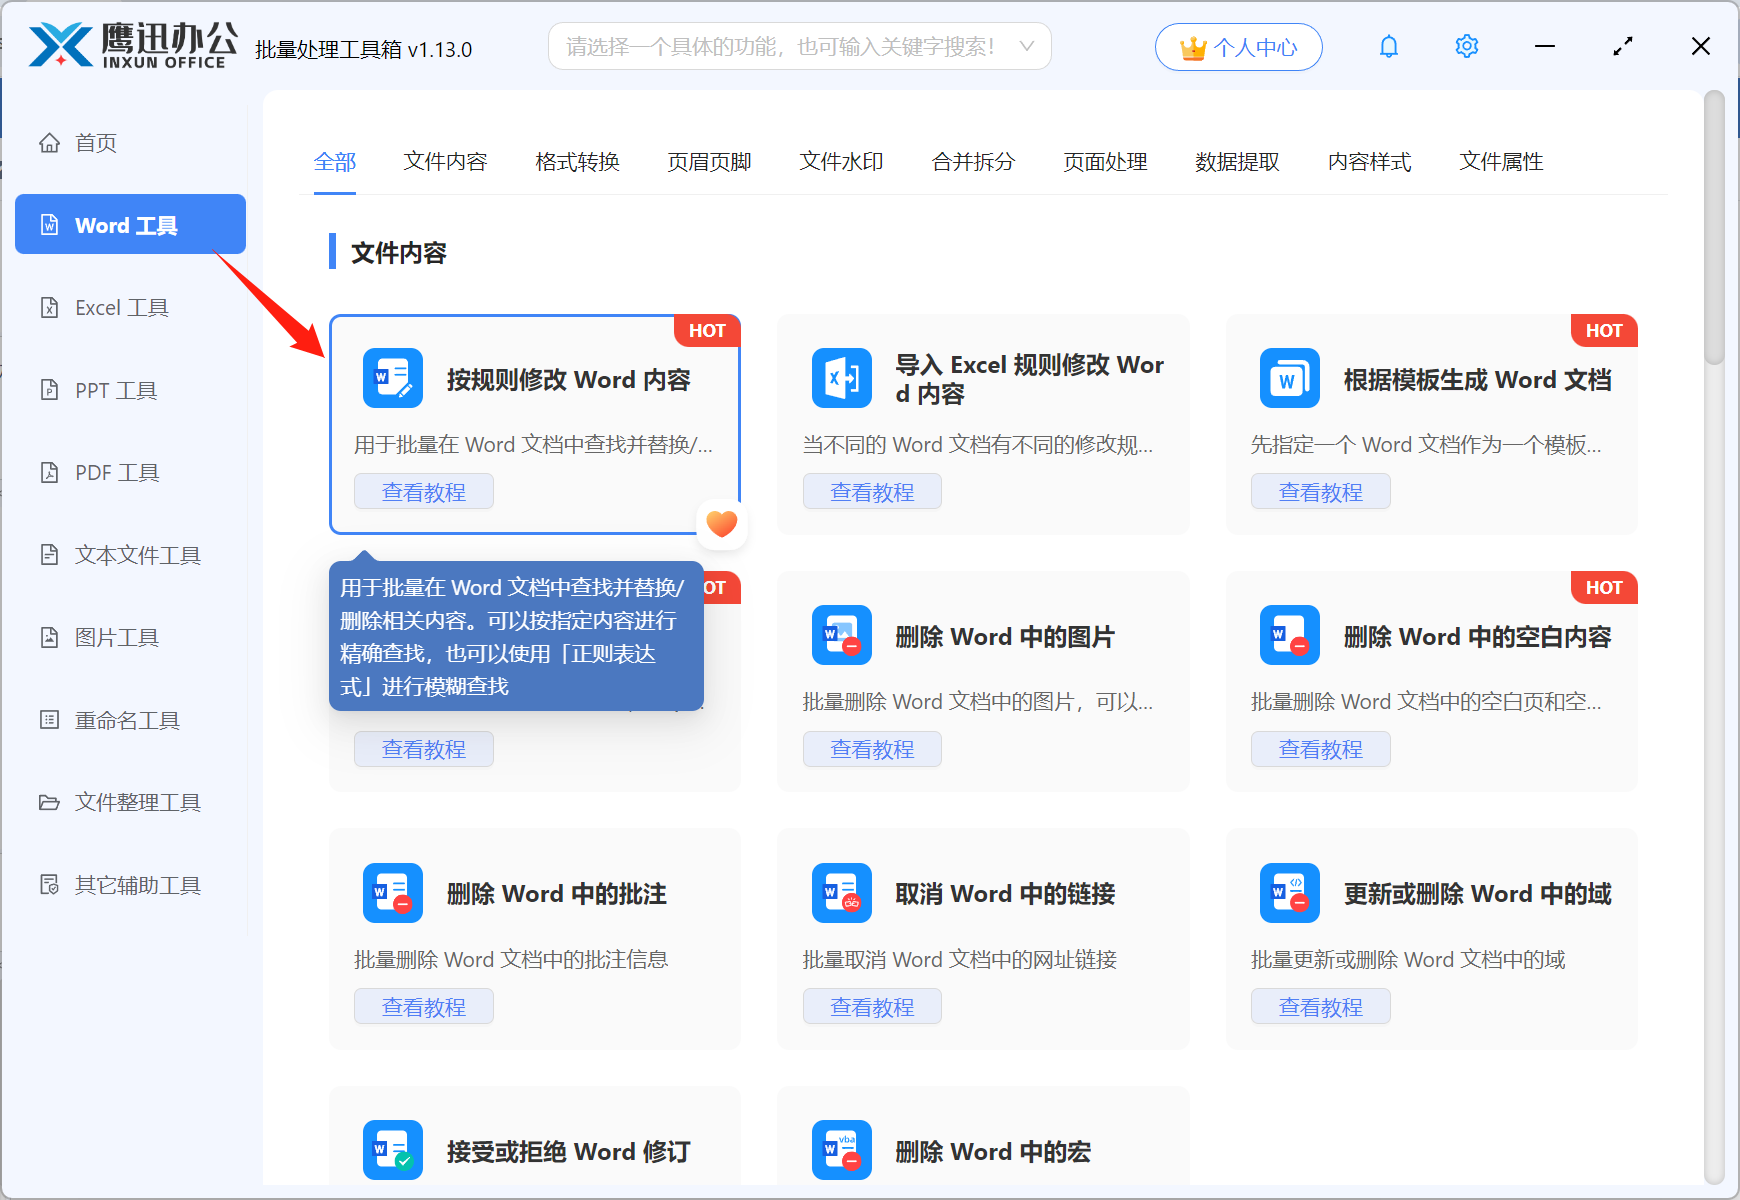Image resolution: width=1740 pixels, height=1200 pixels.
Task: Select 重命名工具 in the sidebar
Action: pos(126,719)
